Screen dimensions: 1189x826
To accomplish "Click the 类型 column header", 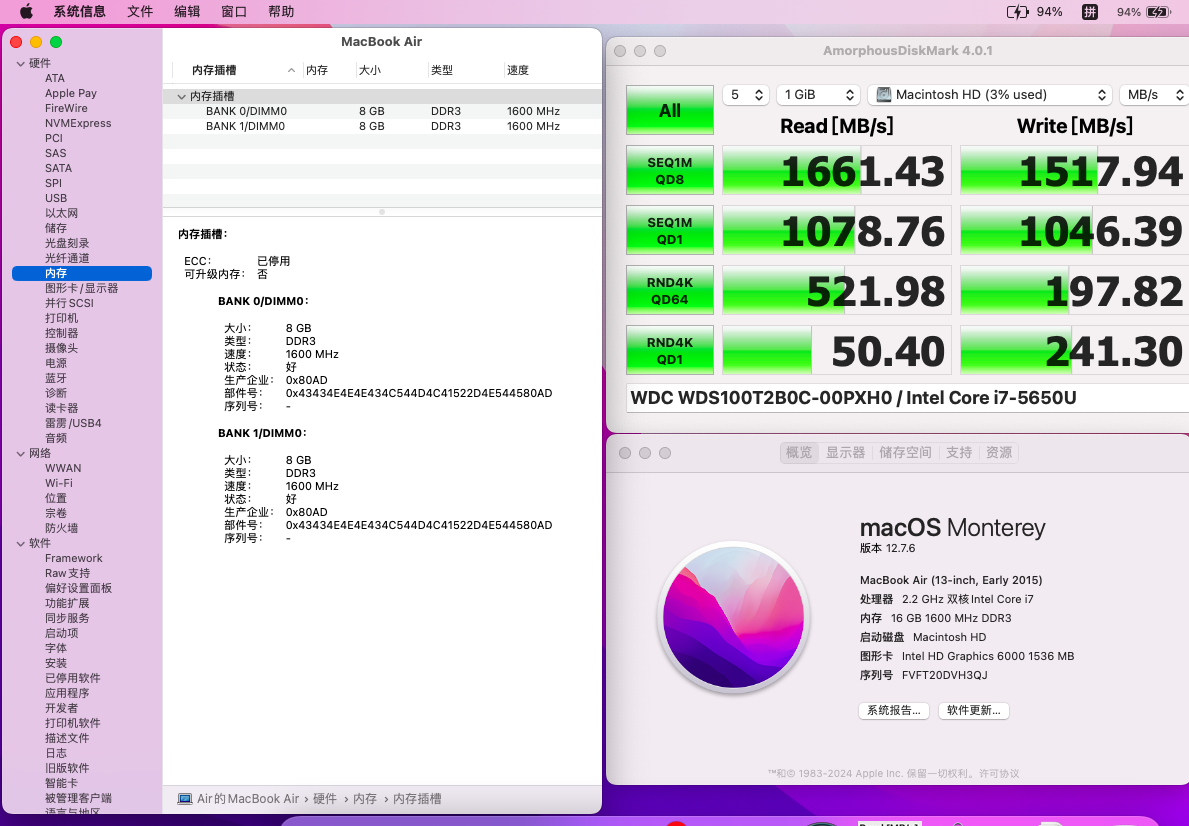I will [442, 70].
